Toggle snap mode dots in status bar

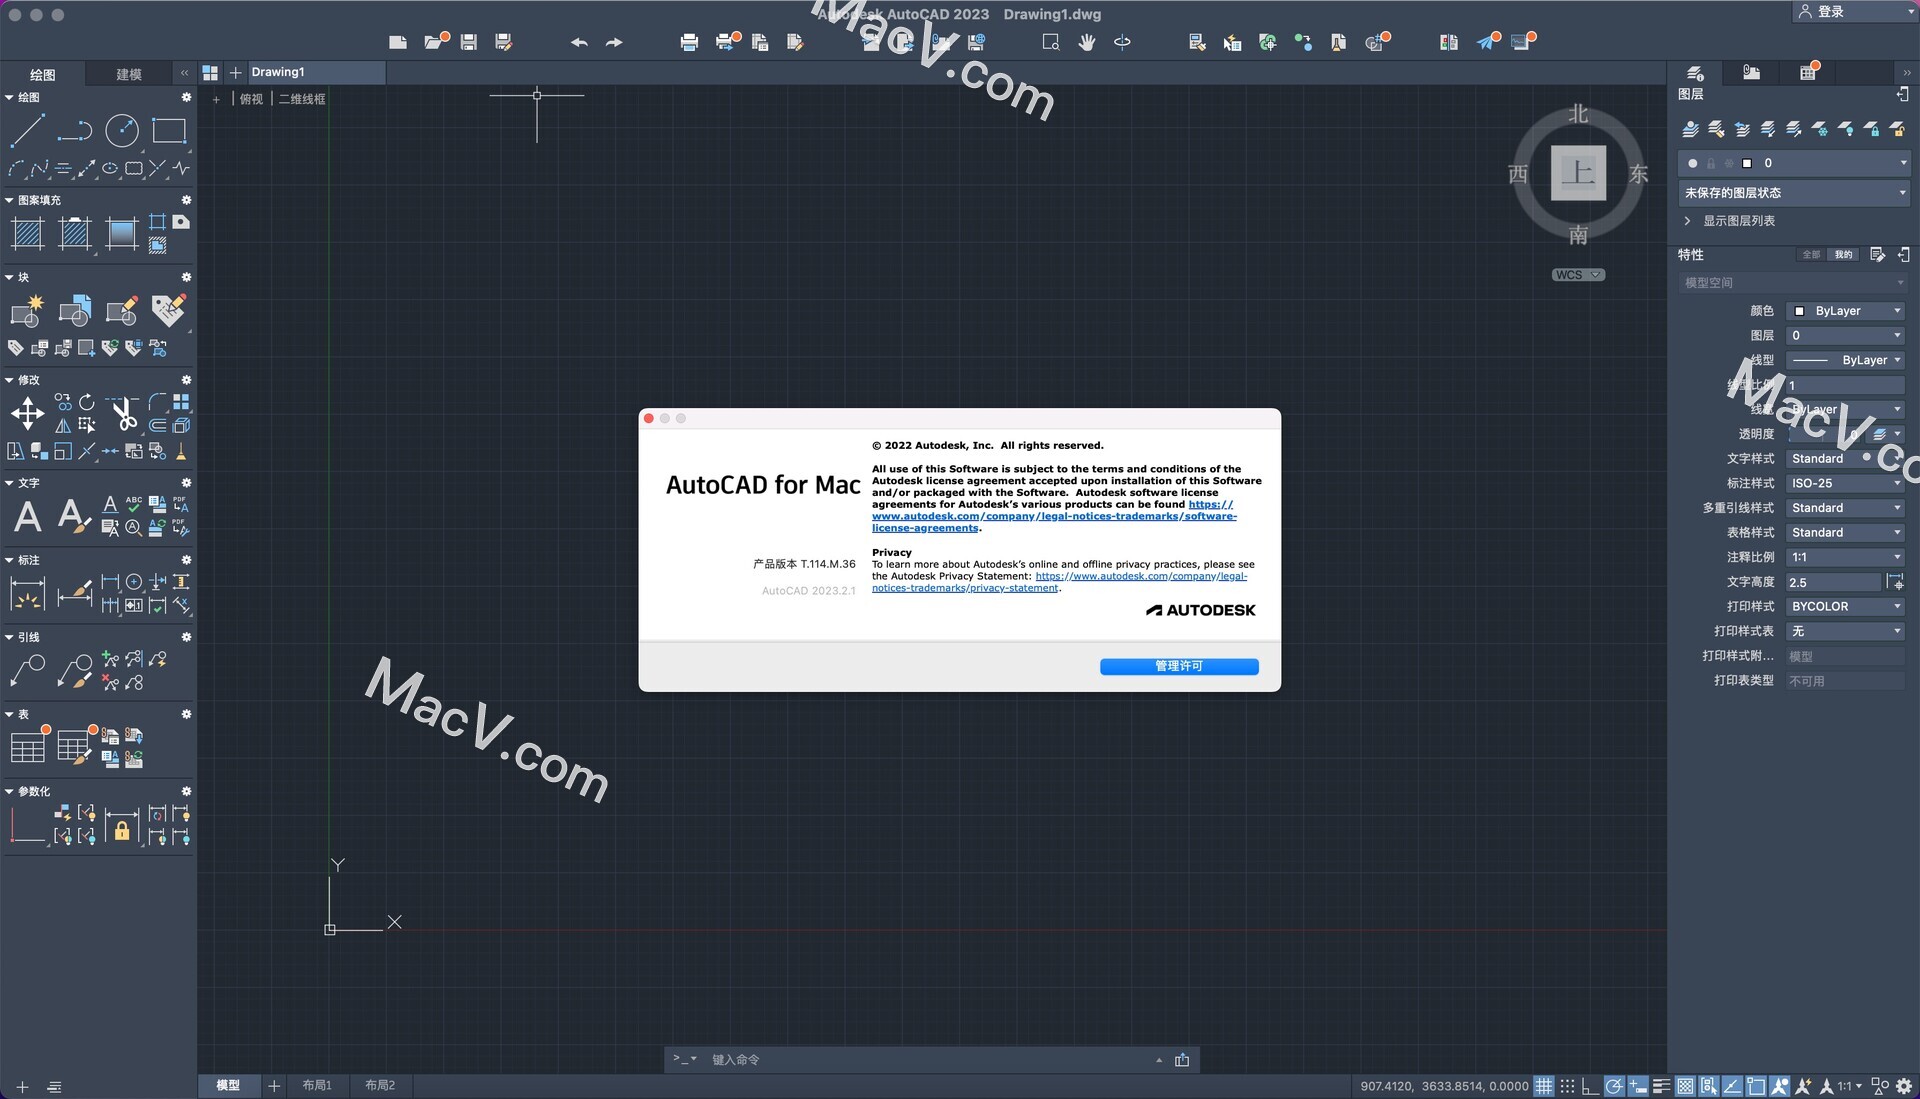1568,1086
